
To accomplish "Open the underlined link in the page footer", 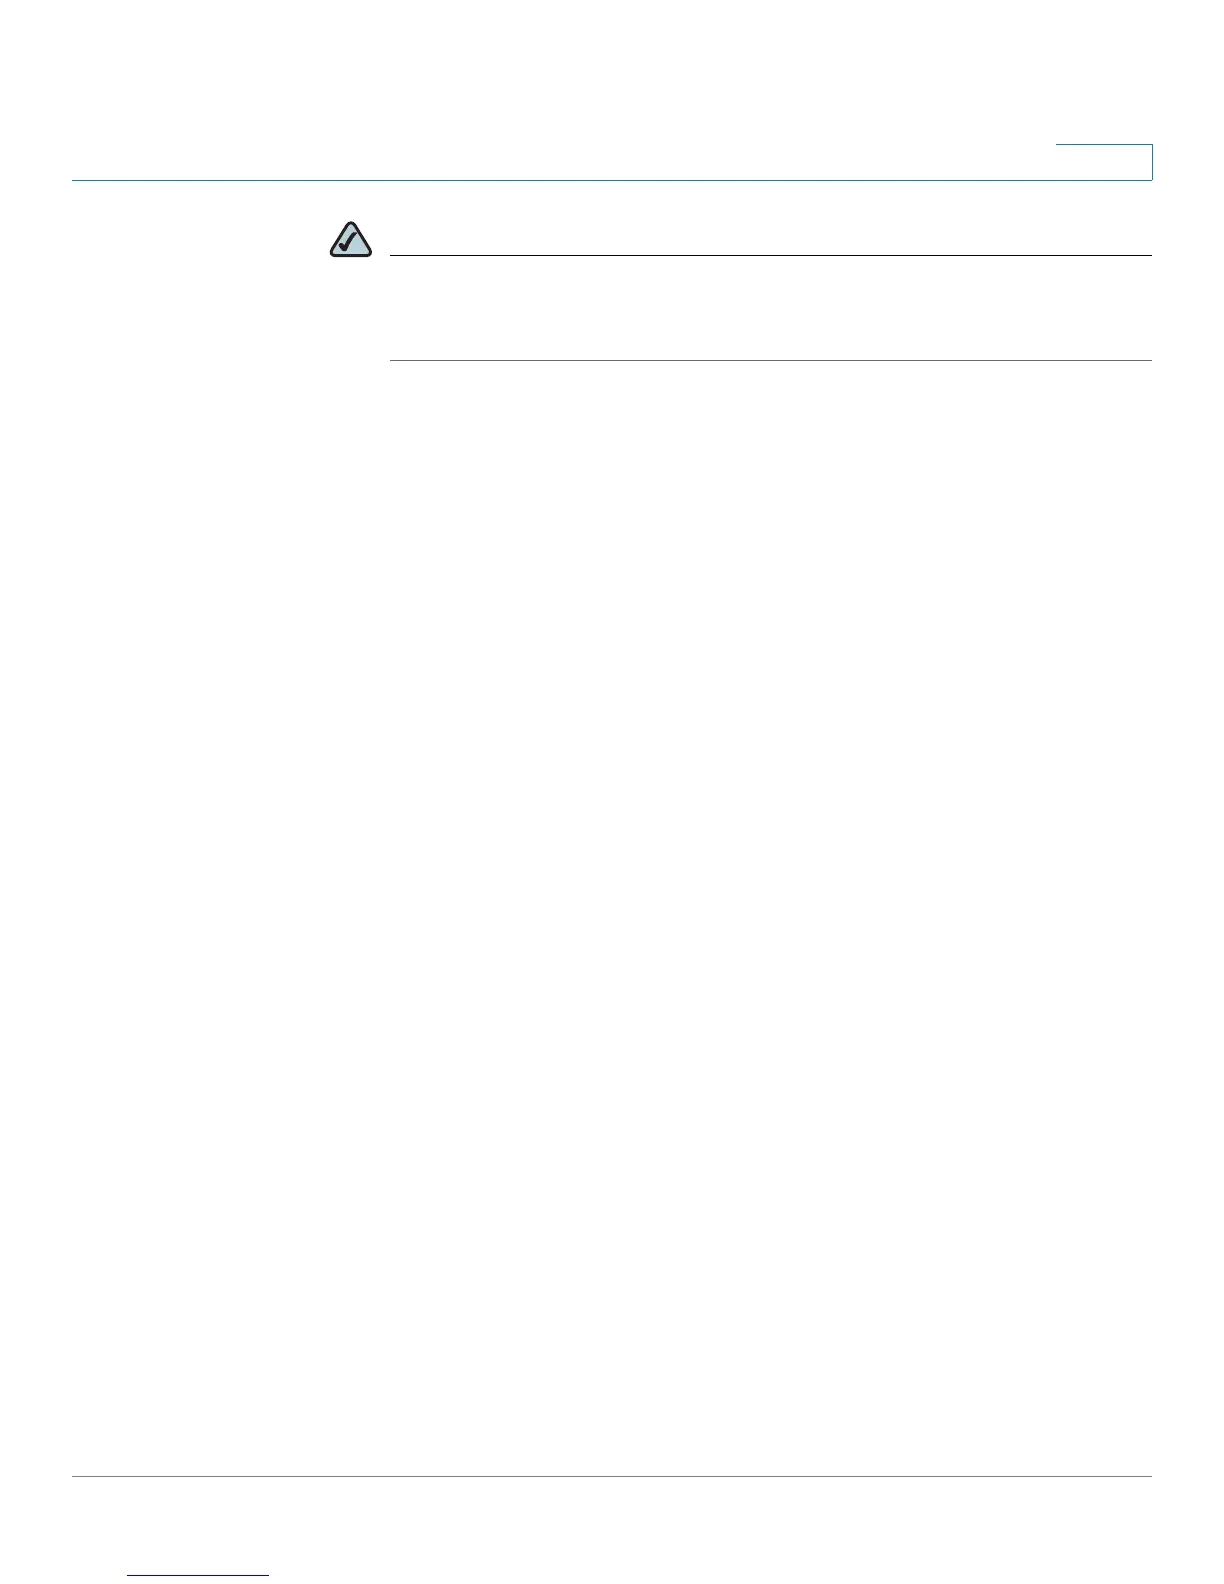I will 199,1576.
